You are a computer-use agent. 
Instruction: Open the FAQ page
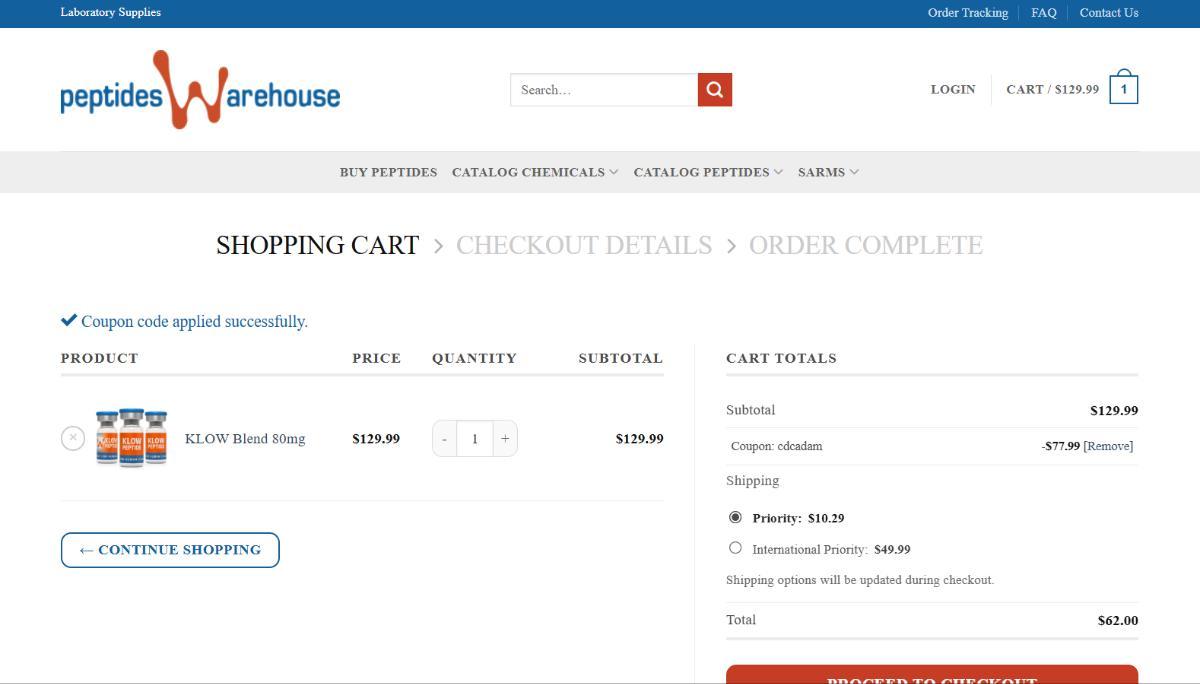click(x=1043, y=13)
